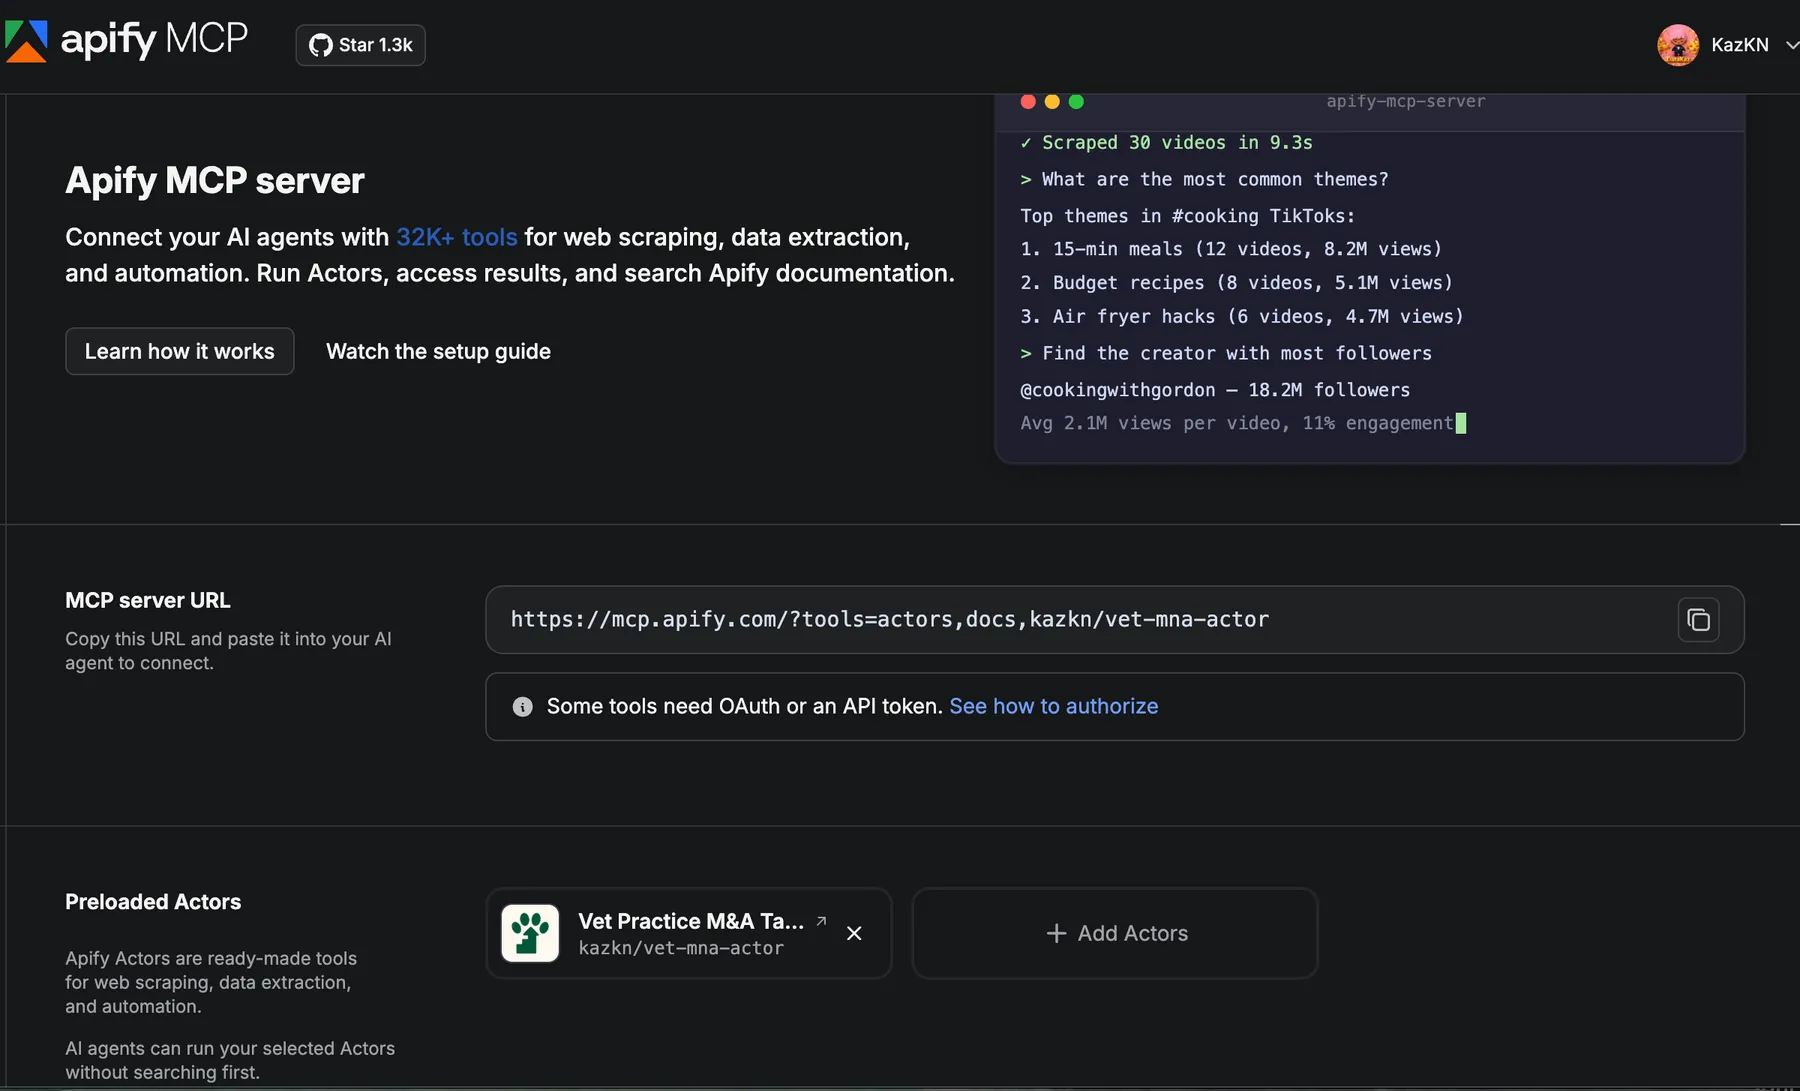Click the red dot in terminal window
Viewport: 1800px width, 1091px height.
(x=1028, y=101)
